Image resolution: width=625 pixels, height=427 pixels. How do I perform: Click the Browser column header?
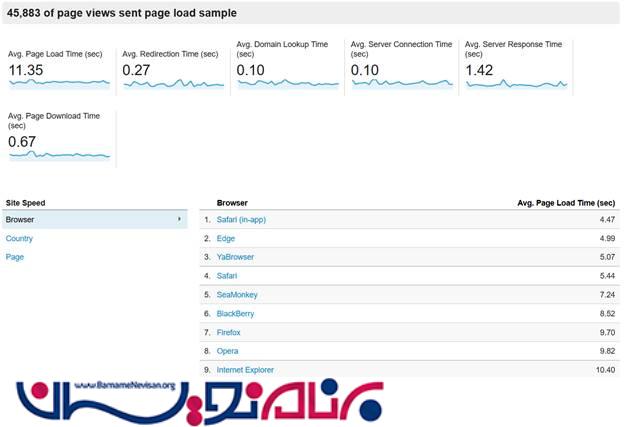coord(232,203)
